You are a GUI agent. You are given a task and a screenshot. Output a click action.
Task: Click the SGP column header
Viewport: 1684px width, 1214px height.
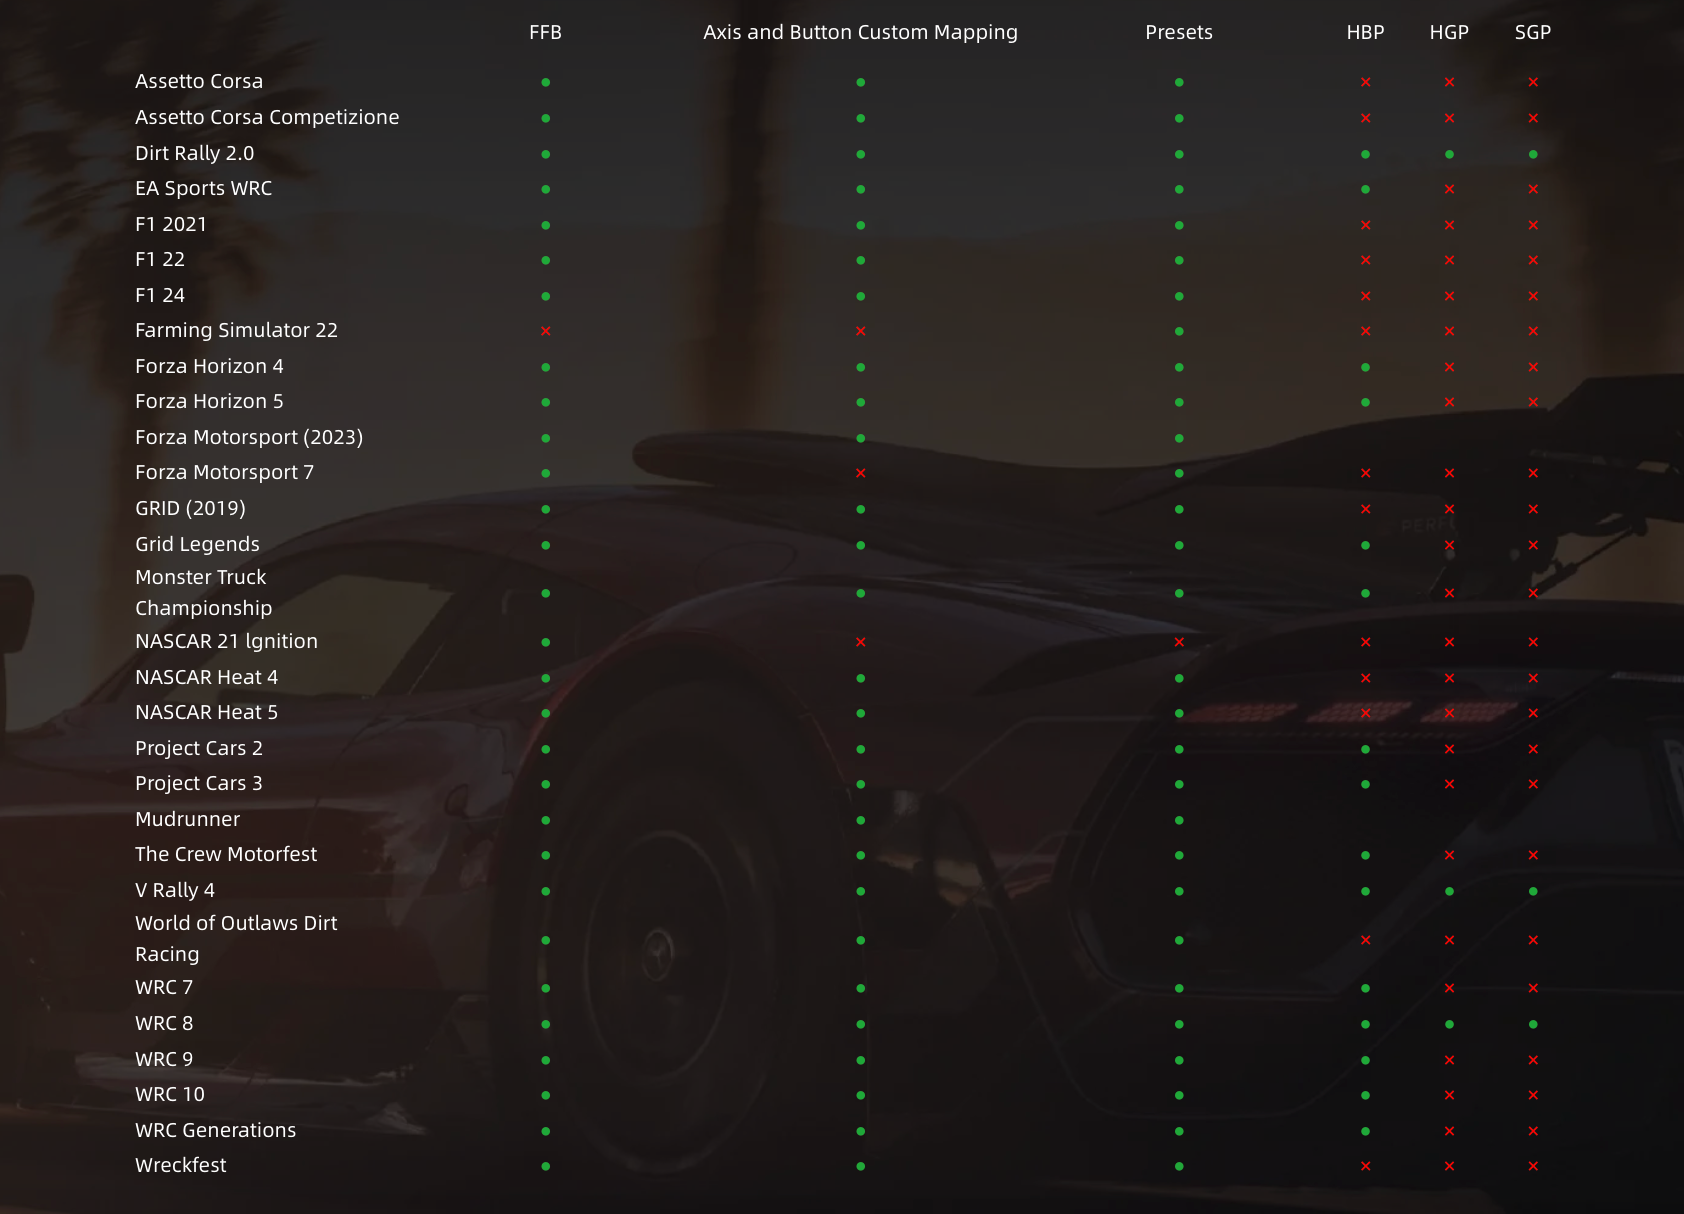(1532, 32)
